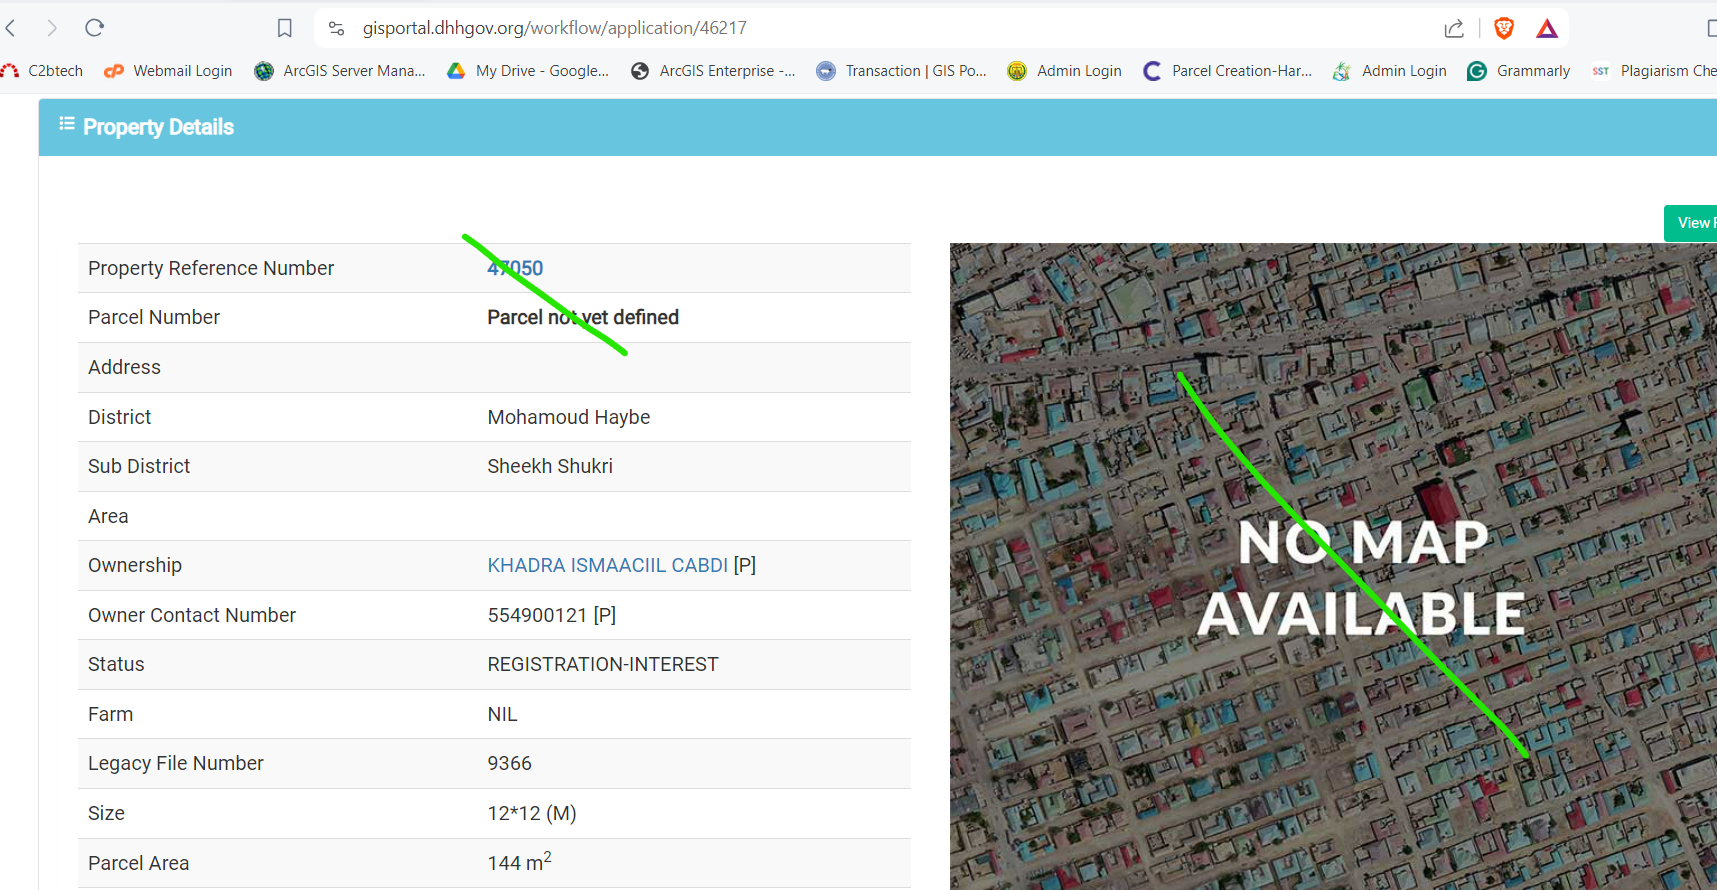This screenshot has height=890, width=1717.
Task: Click the No Map Available image
Action: tap(1333, 566)
